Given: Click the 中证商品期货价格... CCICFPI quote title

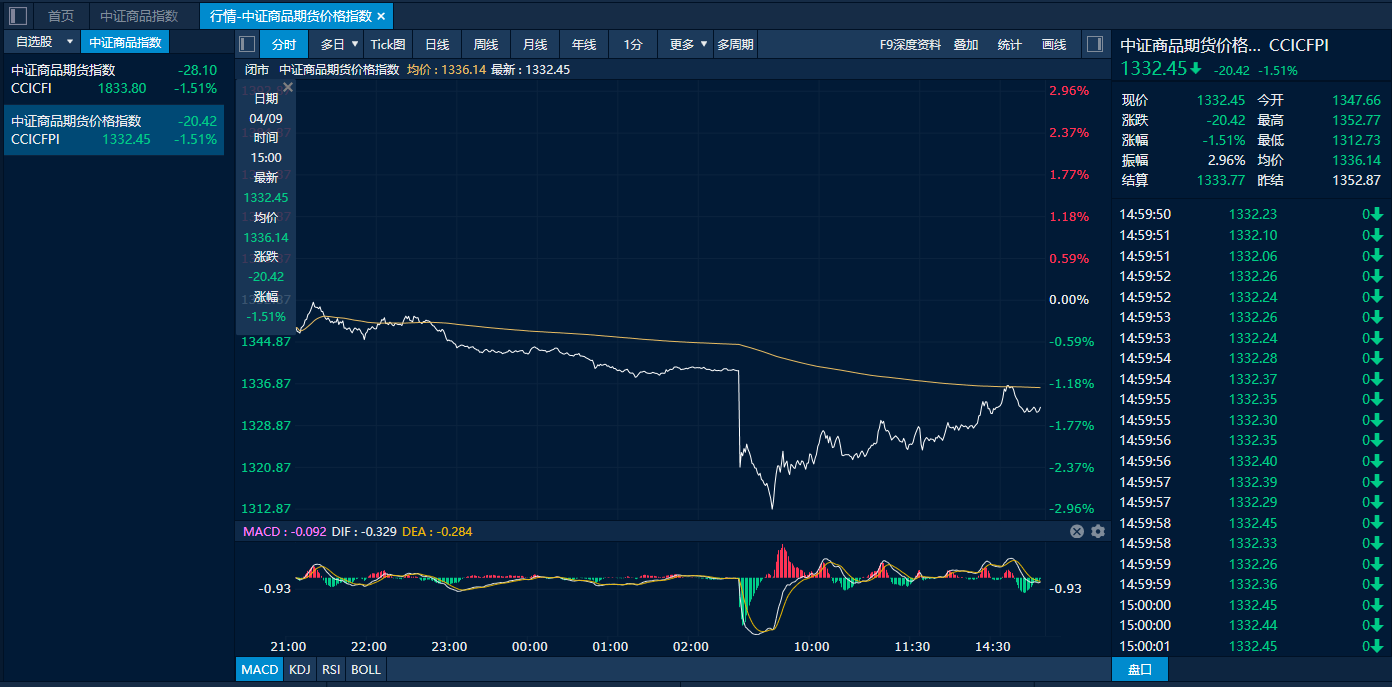Looking at the screenshot, I should pyautogui.click(x=1224, y=45).
